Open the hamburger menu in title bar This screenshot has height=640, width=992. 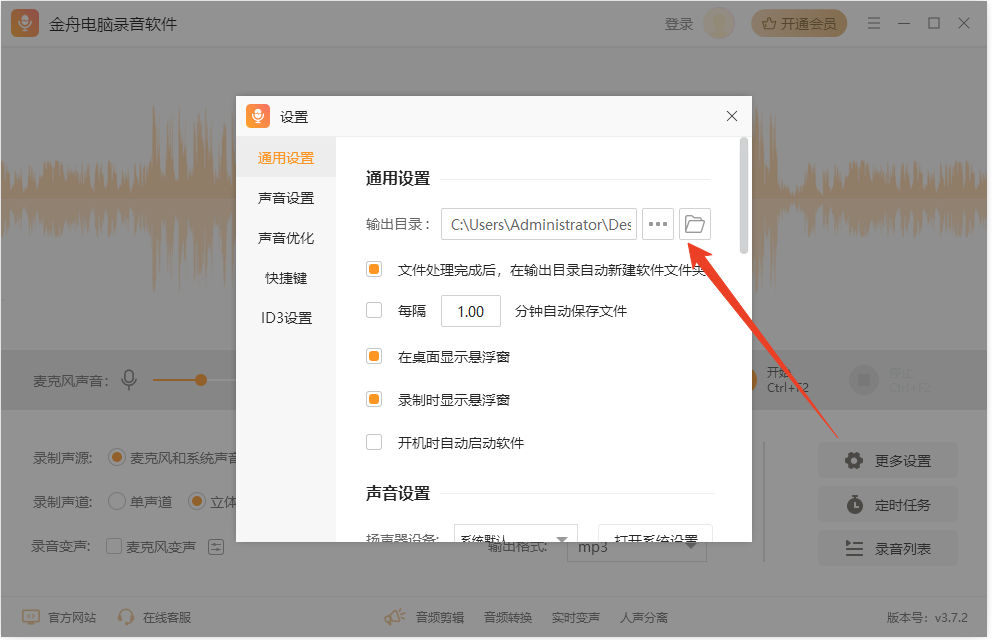click(874, 23)
